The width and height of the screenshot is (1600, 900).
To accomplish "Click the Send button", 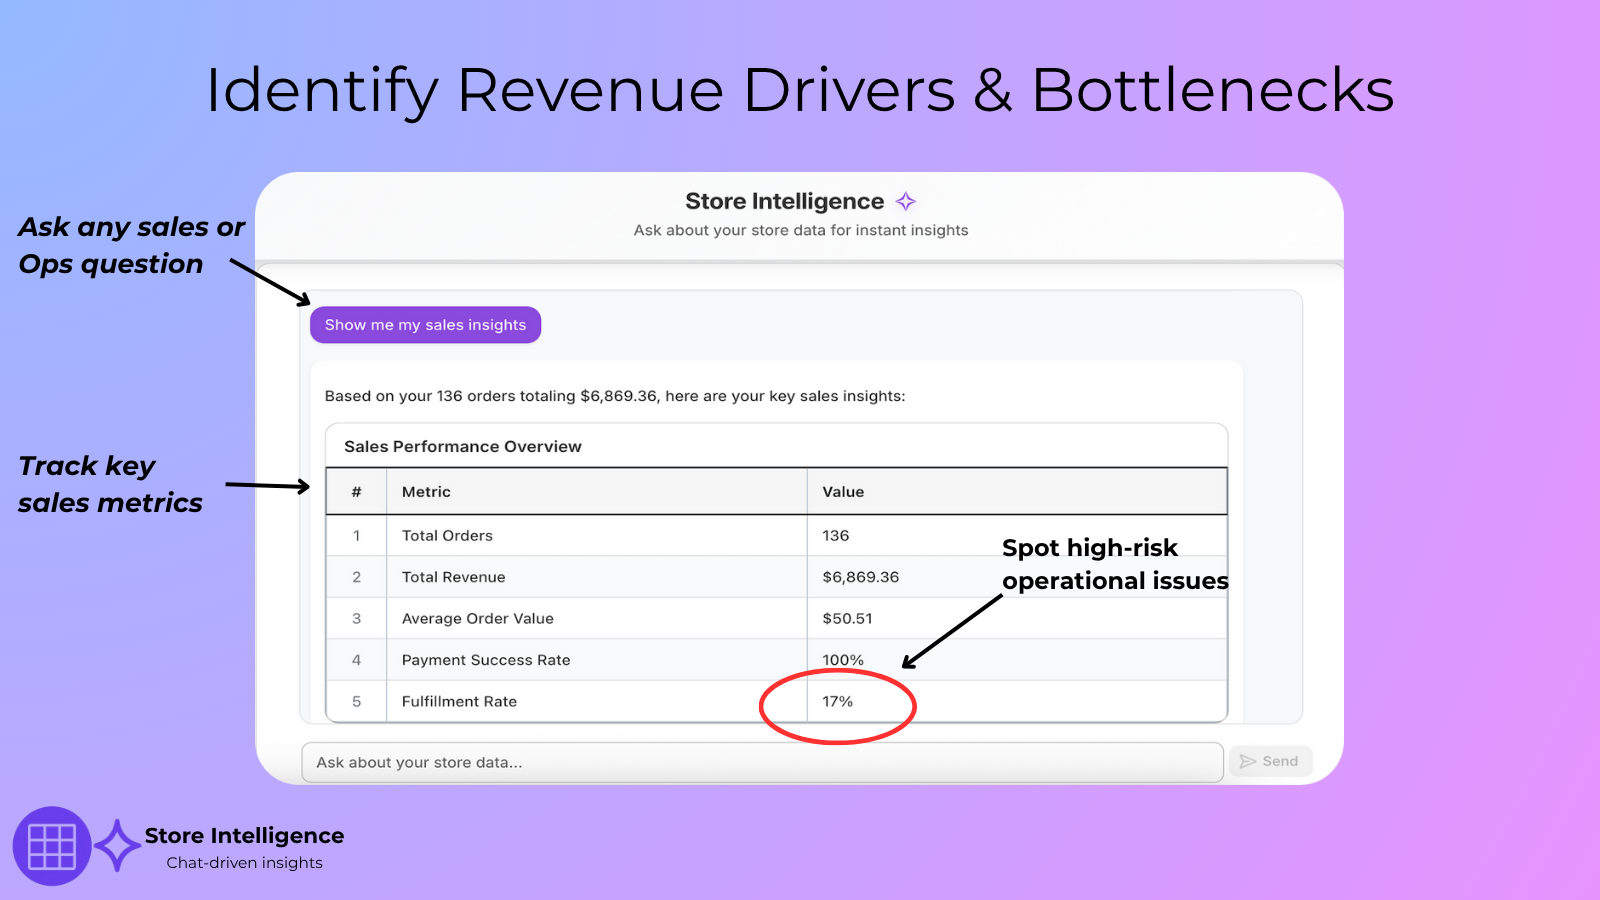I will click(x=1270, y=761).
